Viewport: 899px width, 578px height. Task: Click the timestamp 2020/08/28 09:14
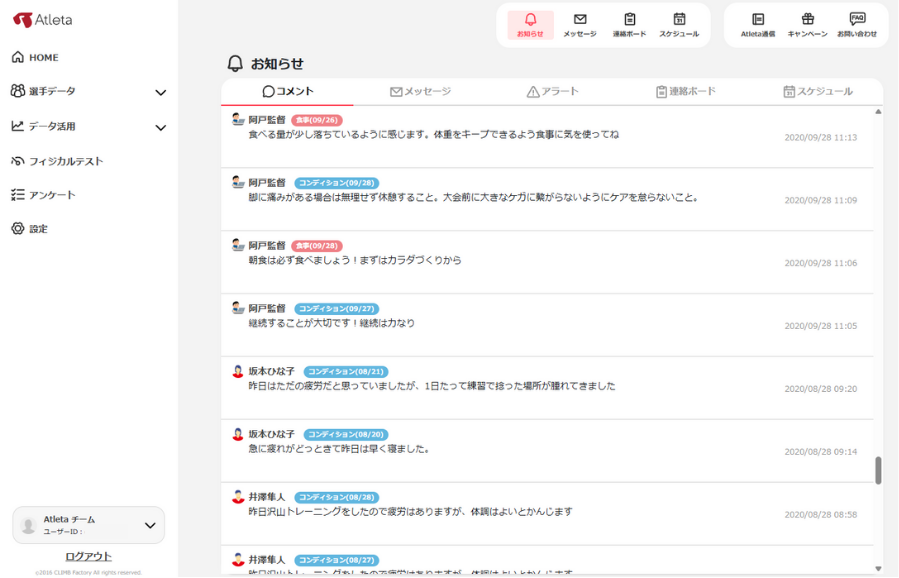point(820,452)
